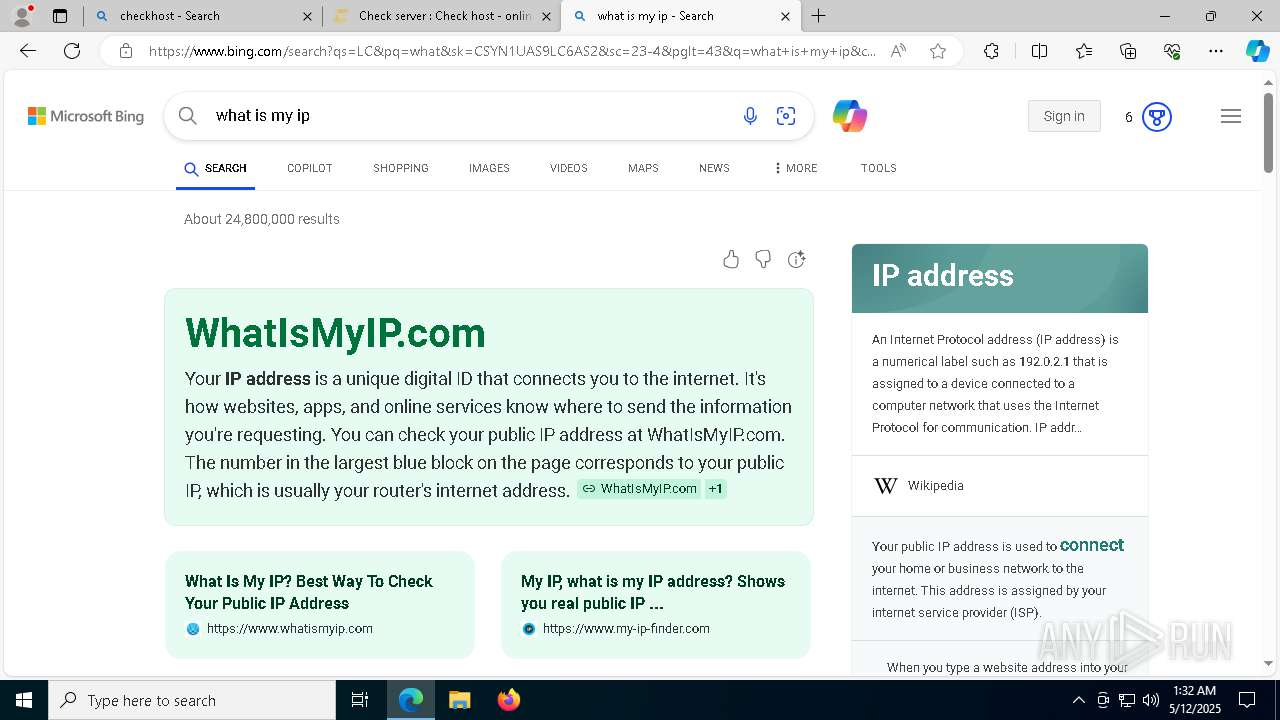Open Settings and more menu
This screenshot has width=1280, height=720.
click(x=1216, y=51)
